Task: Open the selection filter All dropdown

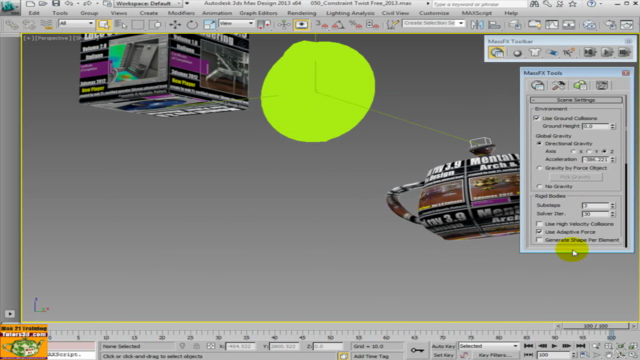Action: coord(76,24)
